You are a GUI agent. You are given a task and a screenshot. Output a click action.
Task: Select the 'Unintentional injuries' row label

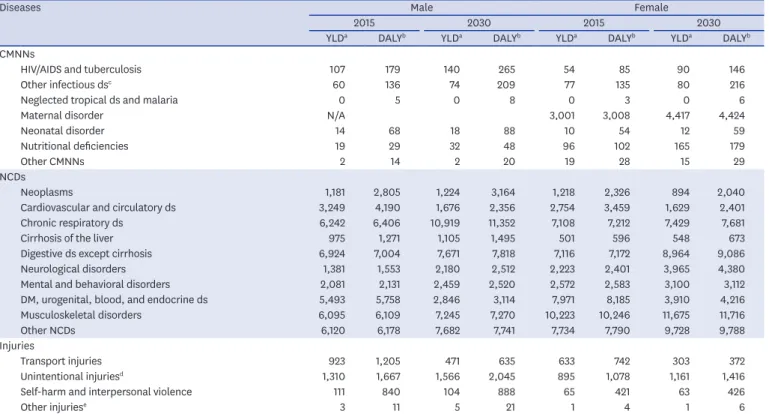coord(72,376)
